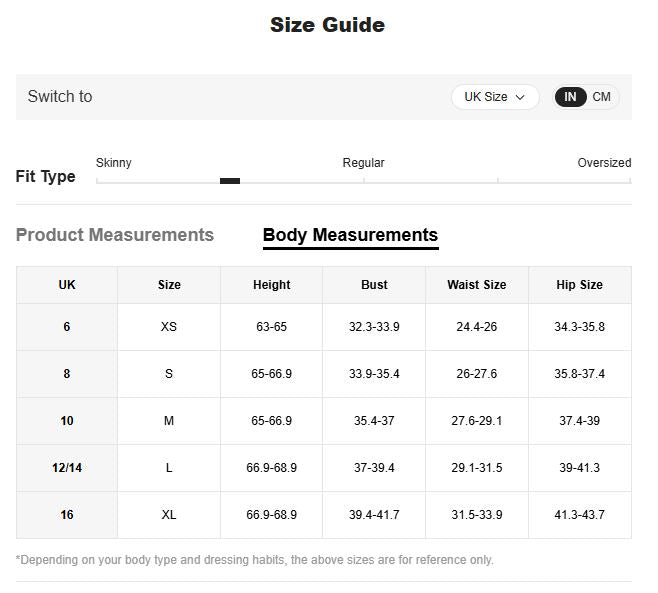Screen dimensions: 658x593
Task: Click the Switch to label
Action: coord(60,97)
